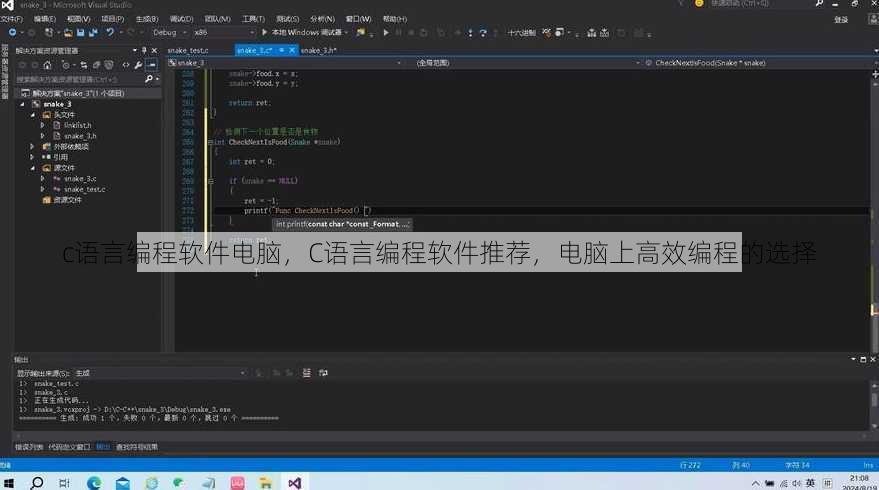Click the taskbar search icon
The image size is (879, 490).
coord(37,483)
